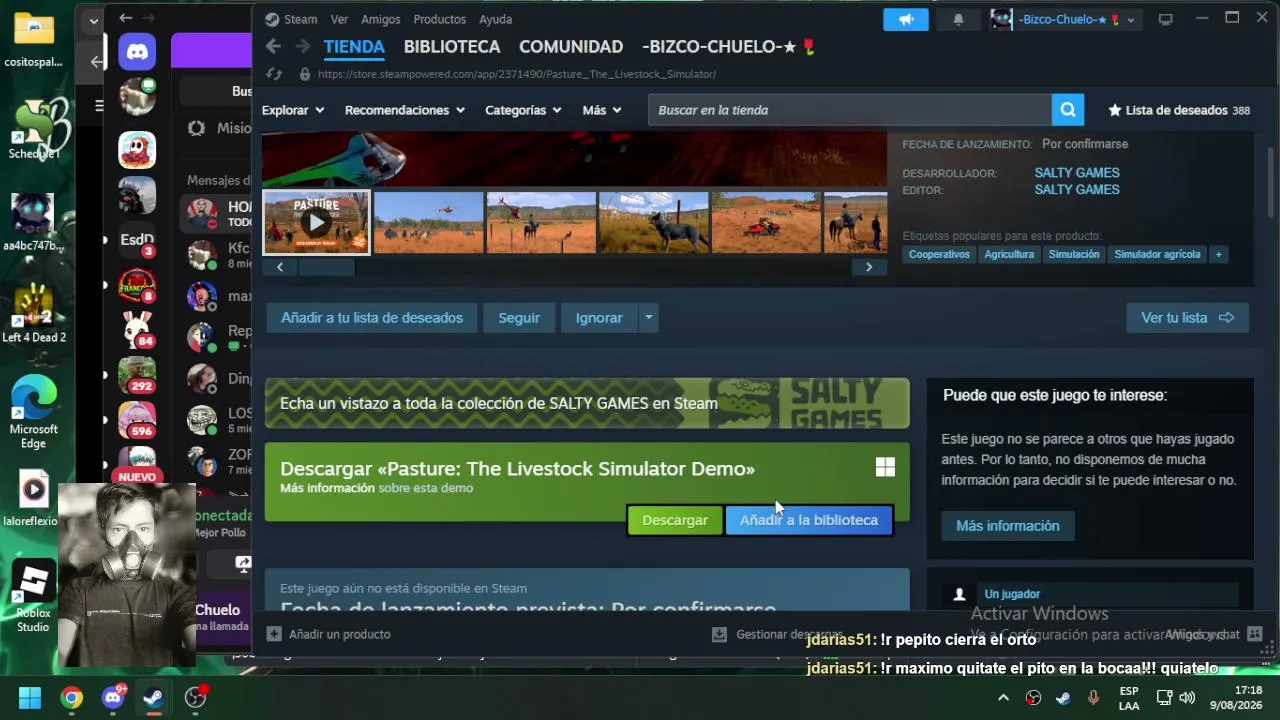Open Discord server with 84 badge

[137, 330]
